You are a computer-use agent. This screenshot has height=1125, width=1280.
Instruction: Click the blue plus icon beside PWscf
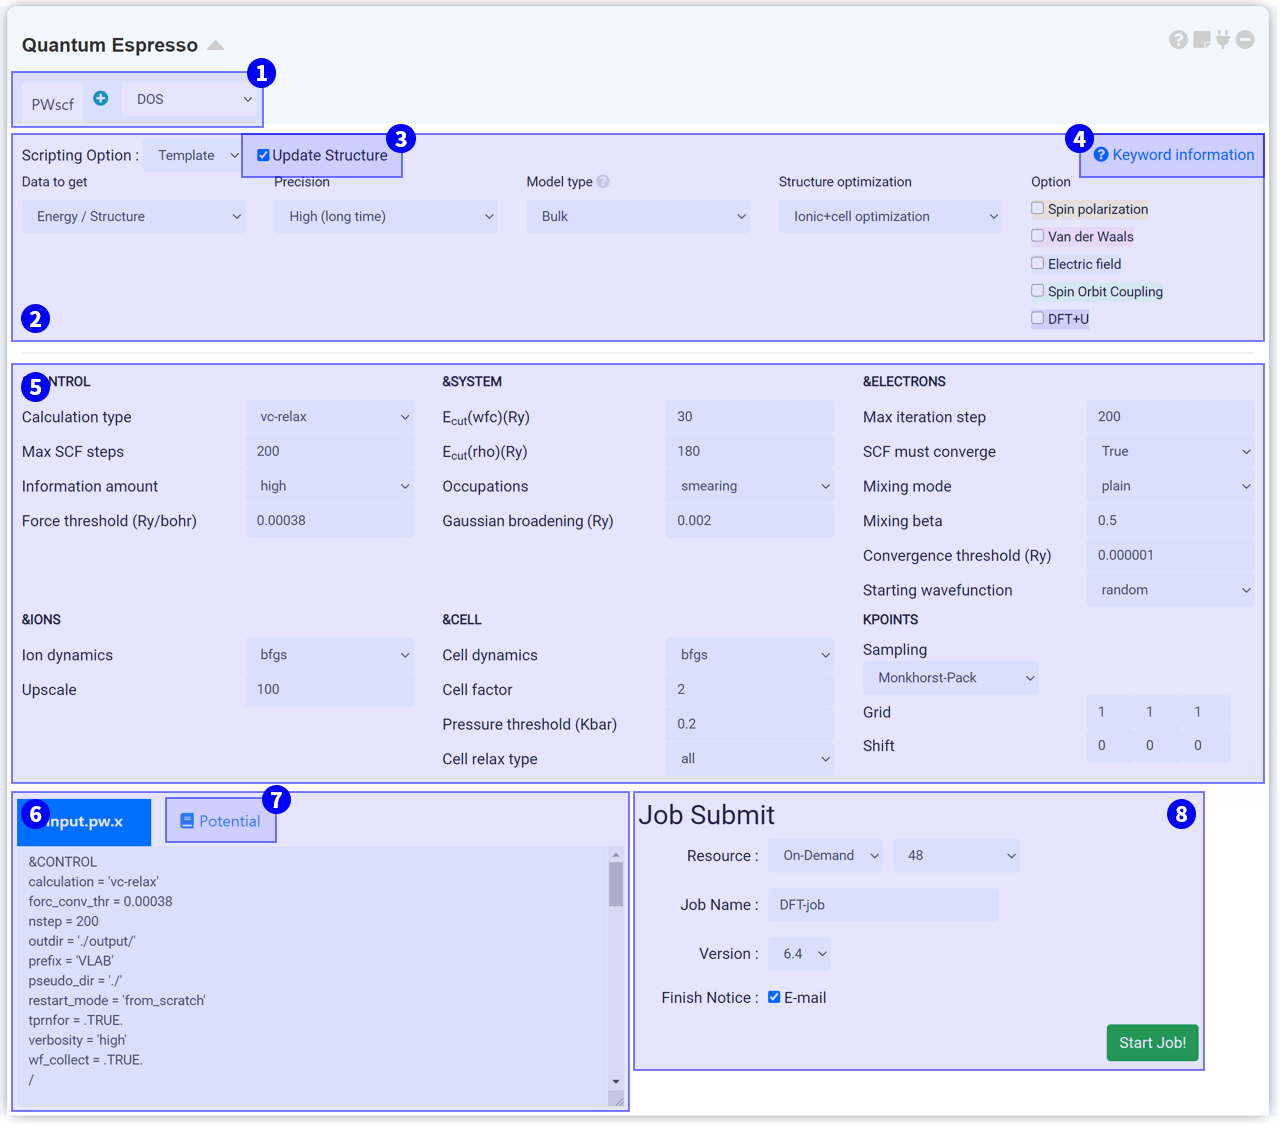(101, 98)
